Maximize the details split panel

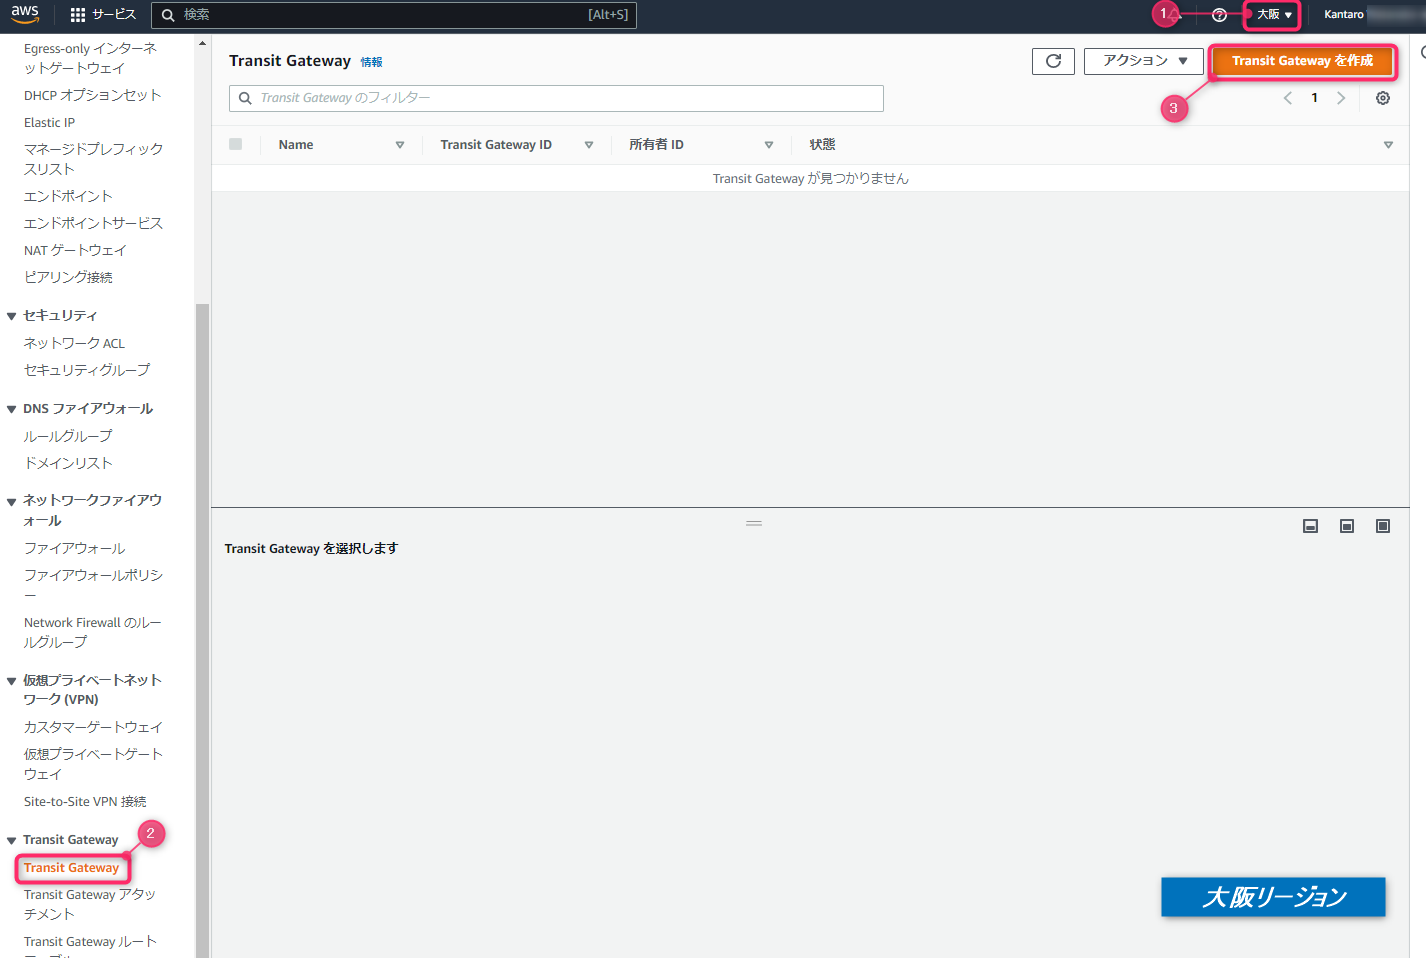(x=1383, y=526)
